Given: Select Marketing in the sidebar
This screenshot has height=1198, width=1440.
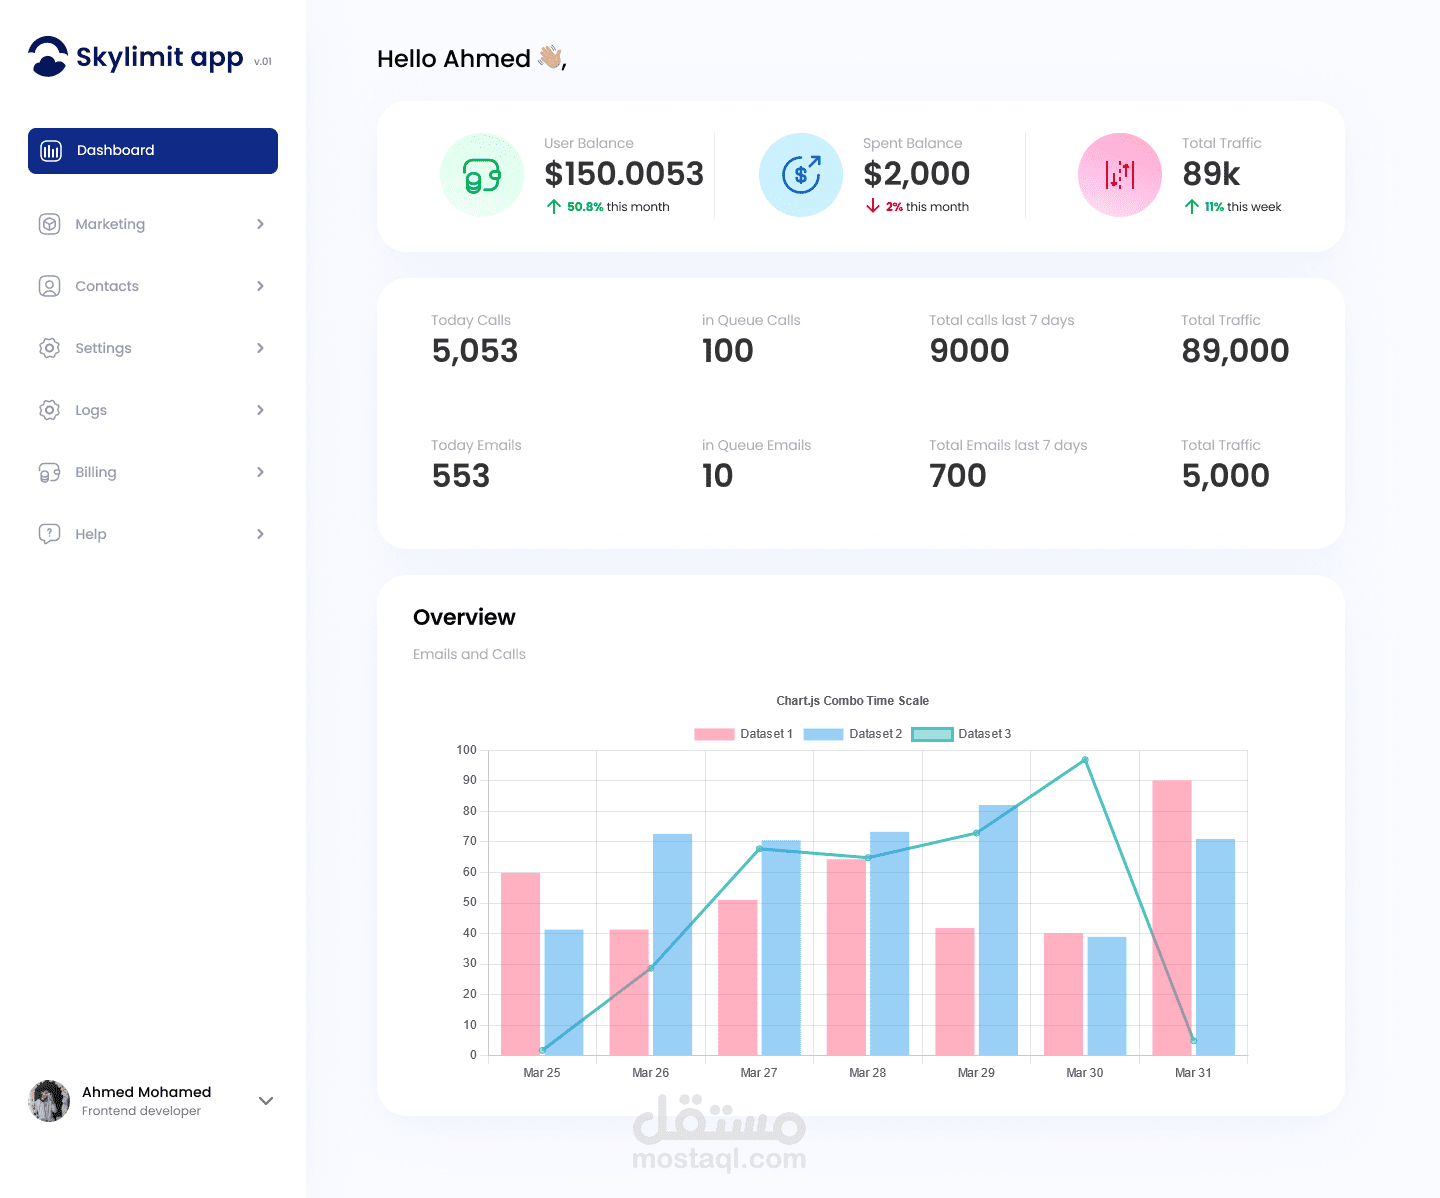Looking at the screenshot, I should click(x=153, y=224).
